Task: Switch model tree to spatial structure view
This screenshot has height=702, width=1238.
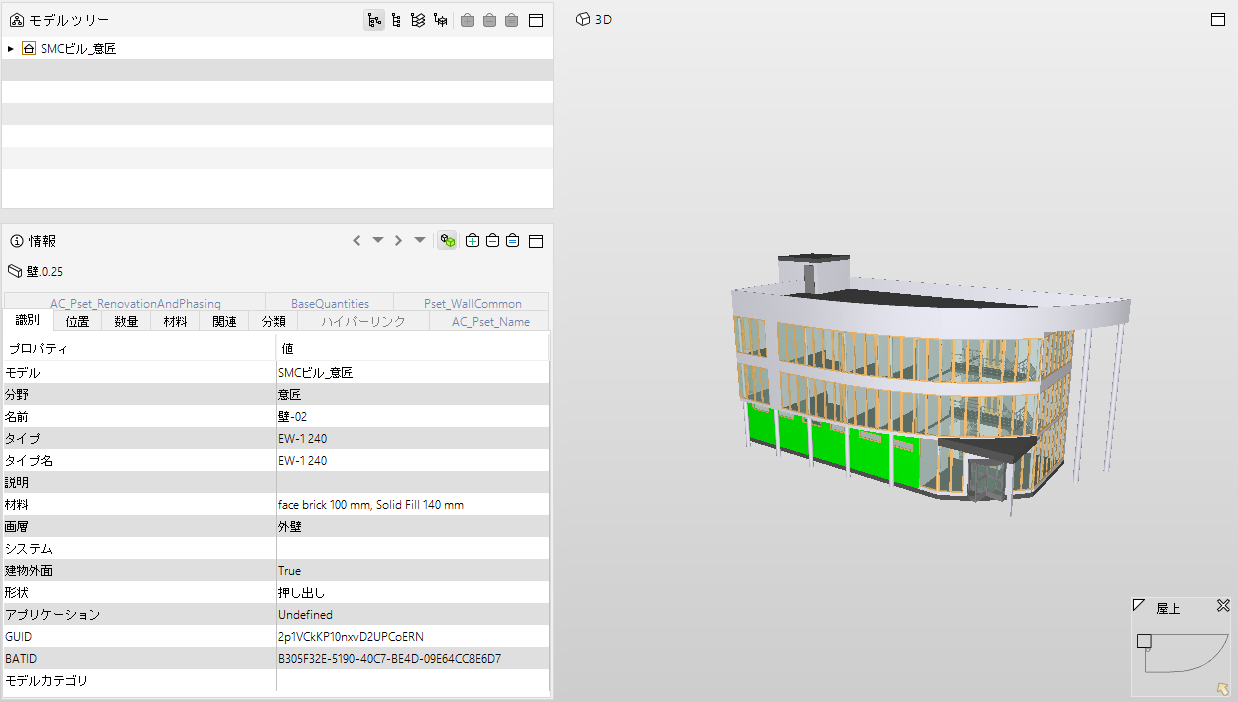Action: click(x=374, y=20)
